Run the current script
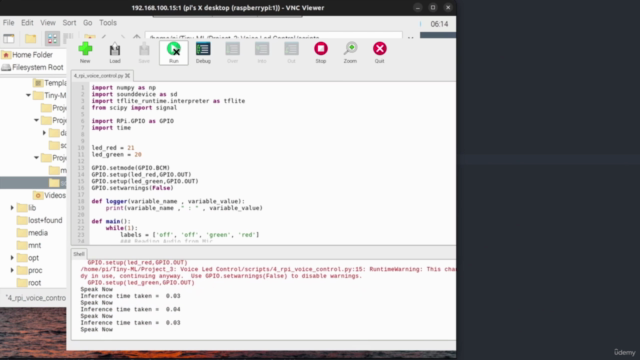The height and width of the screenshot is (360, 640). [x=174, y=53]
